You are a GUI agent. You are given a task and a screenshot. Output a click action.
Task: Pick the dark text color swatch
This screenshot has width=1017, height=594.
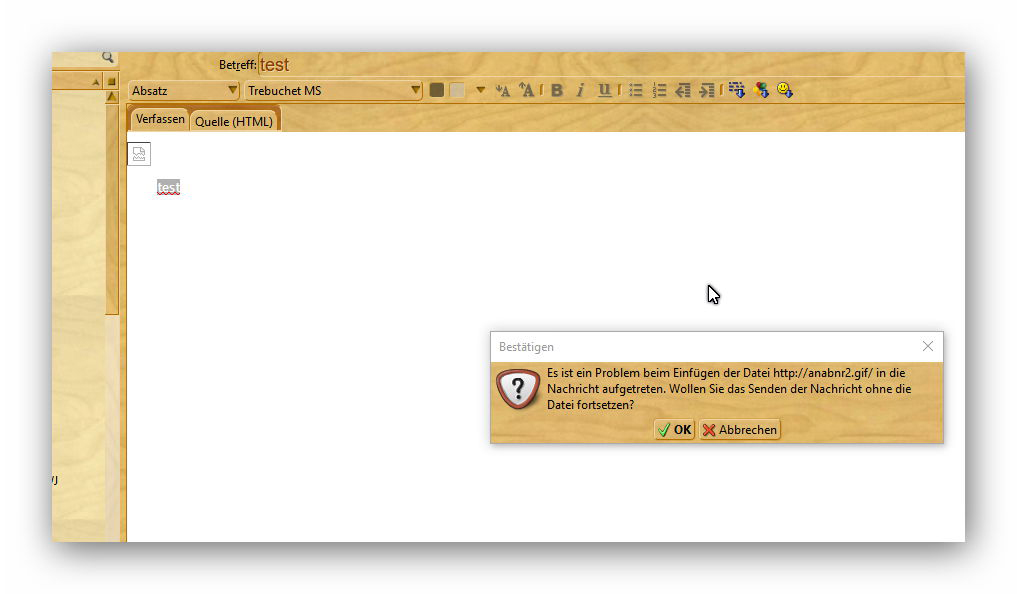coord(437,90)
